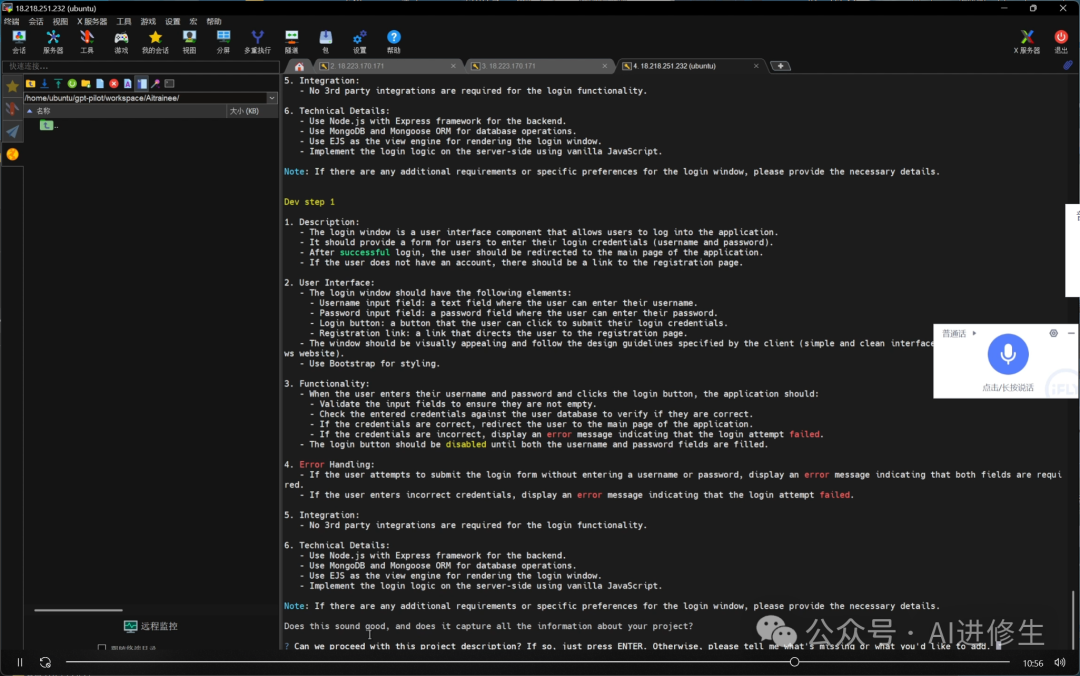The height and width of the screenshot is (676, 1080).
Task: Open the 工具 Swiss-knife toolbar icon
Action: tap(87, 41)
